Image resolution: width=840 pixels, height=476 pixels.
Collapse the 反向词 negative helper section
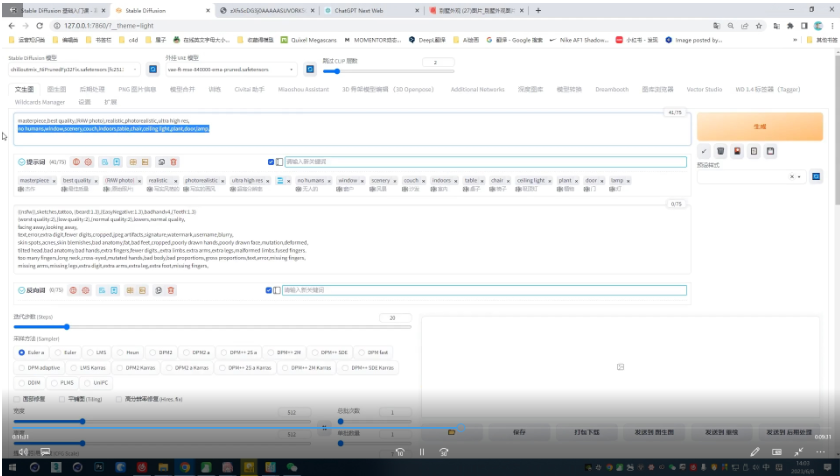click(21, 290)
